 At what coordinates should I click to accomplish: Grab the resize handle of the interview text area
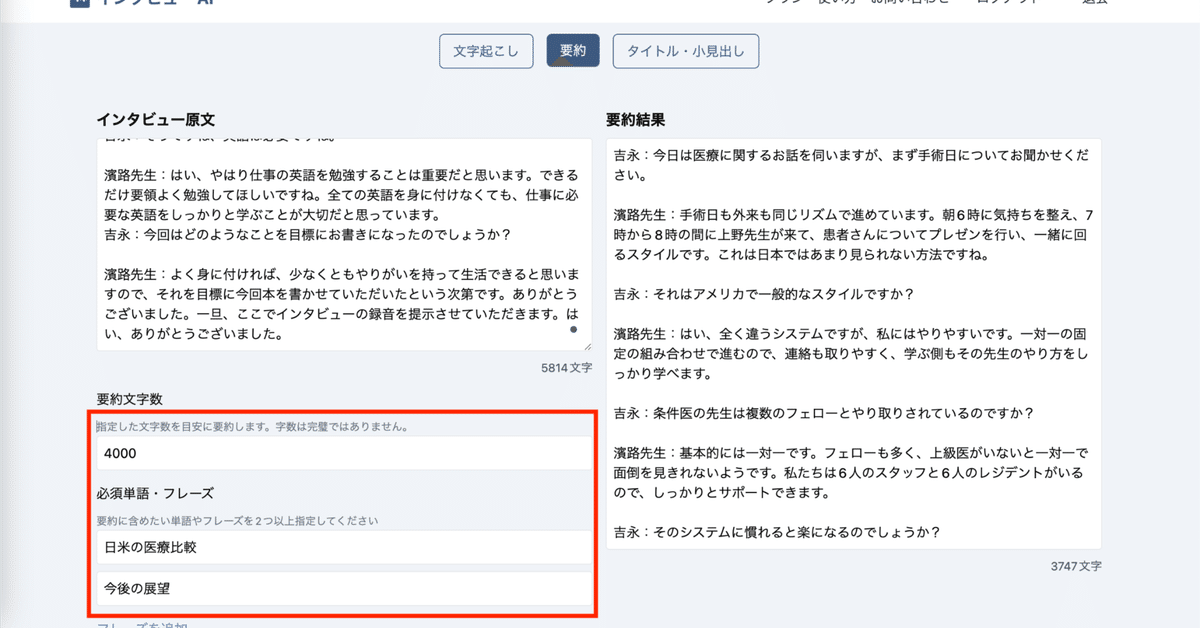pyautogui.click(x=586, y=345)
